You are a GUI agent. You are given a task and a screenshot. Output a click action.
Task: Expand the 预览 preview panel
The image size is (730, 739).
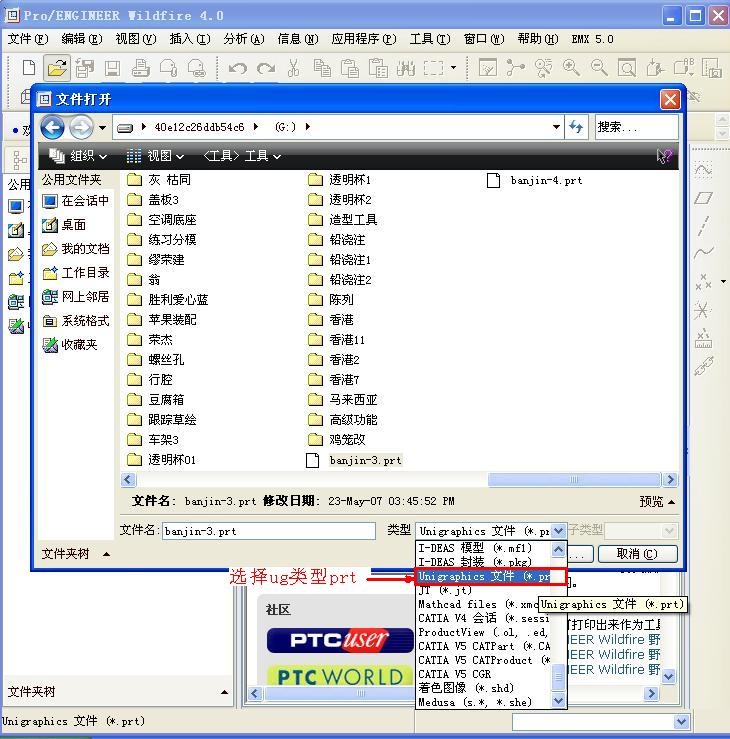656,502
